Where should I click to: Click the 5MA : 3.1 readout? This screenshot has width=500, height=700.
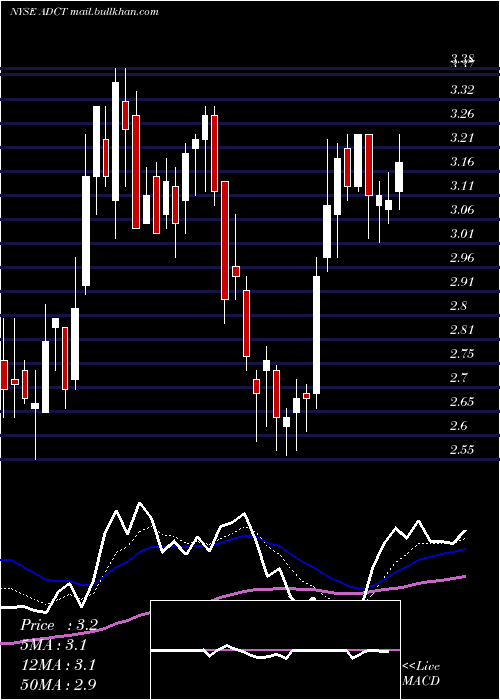tap(54, 645)
